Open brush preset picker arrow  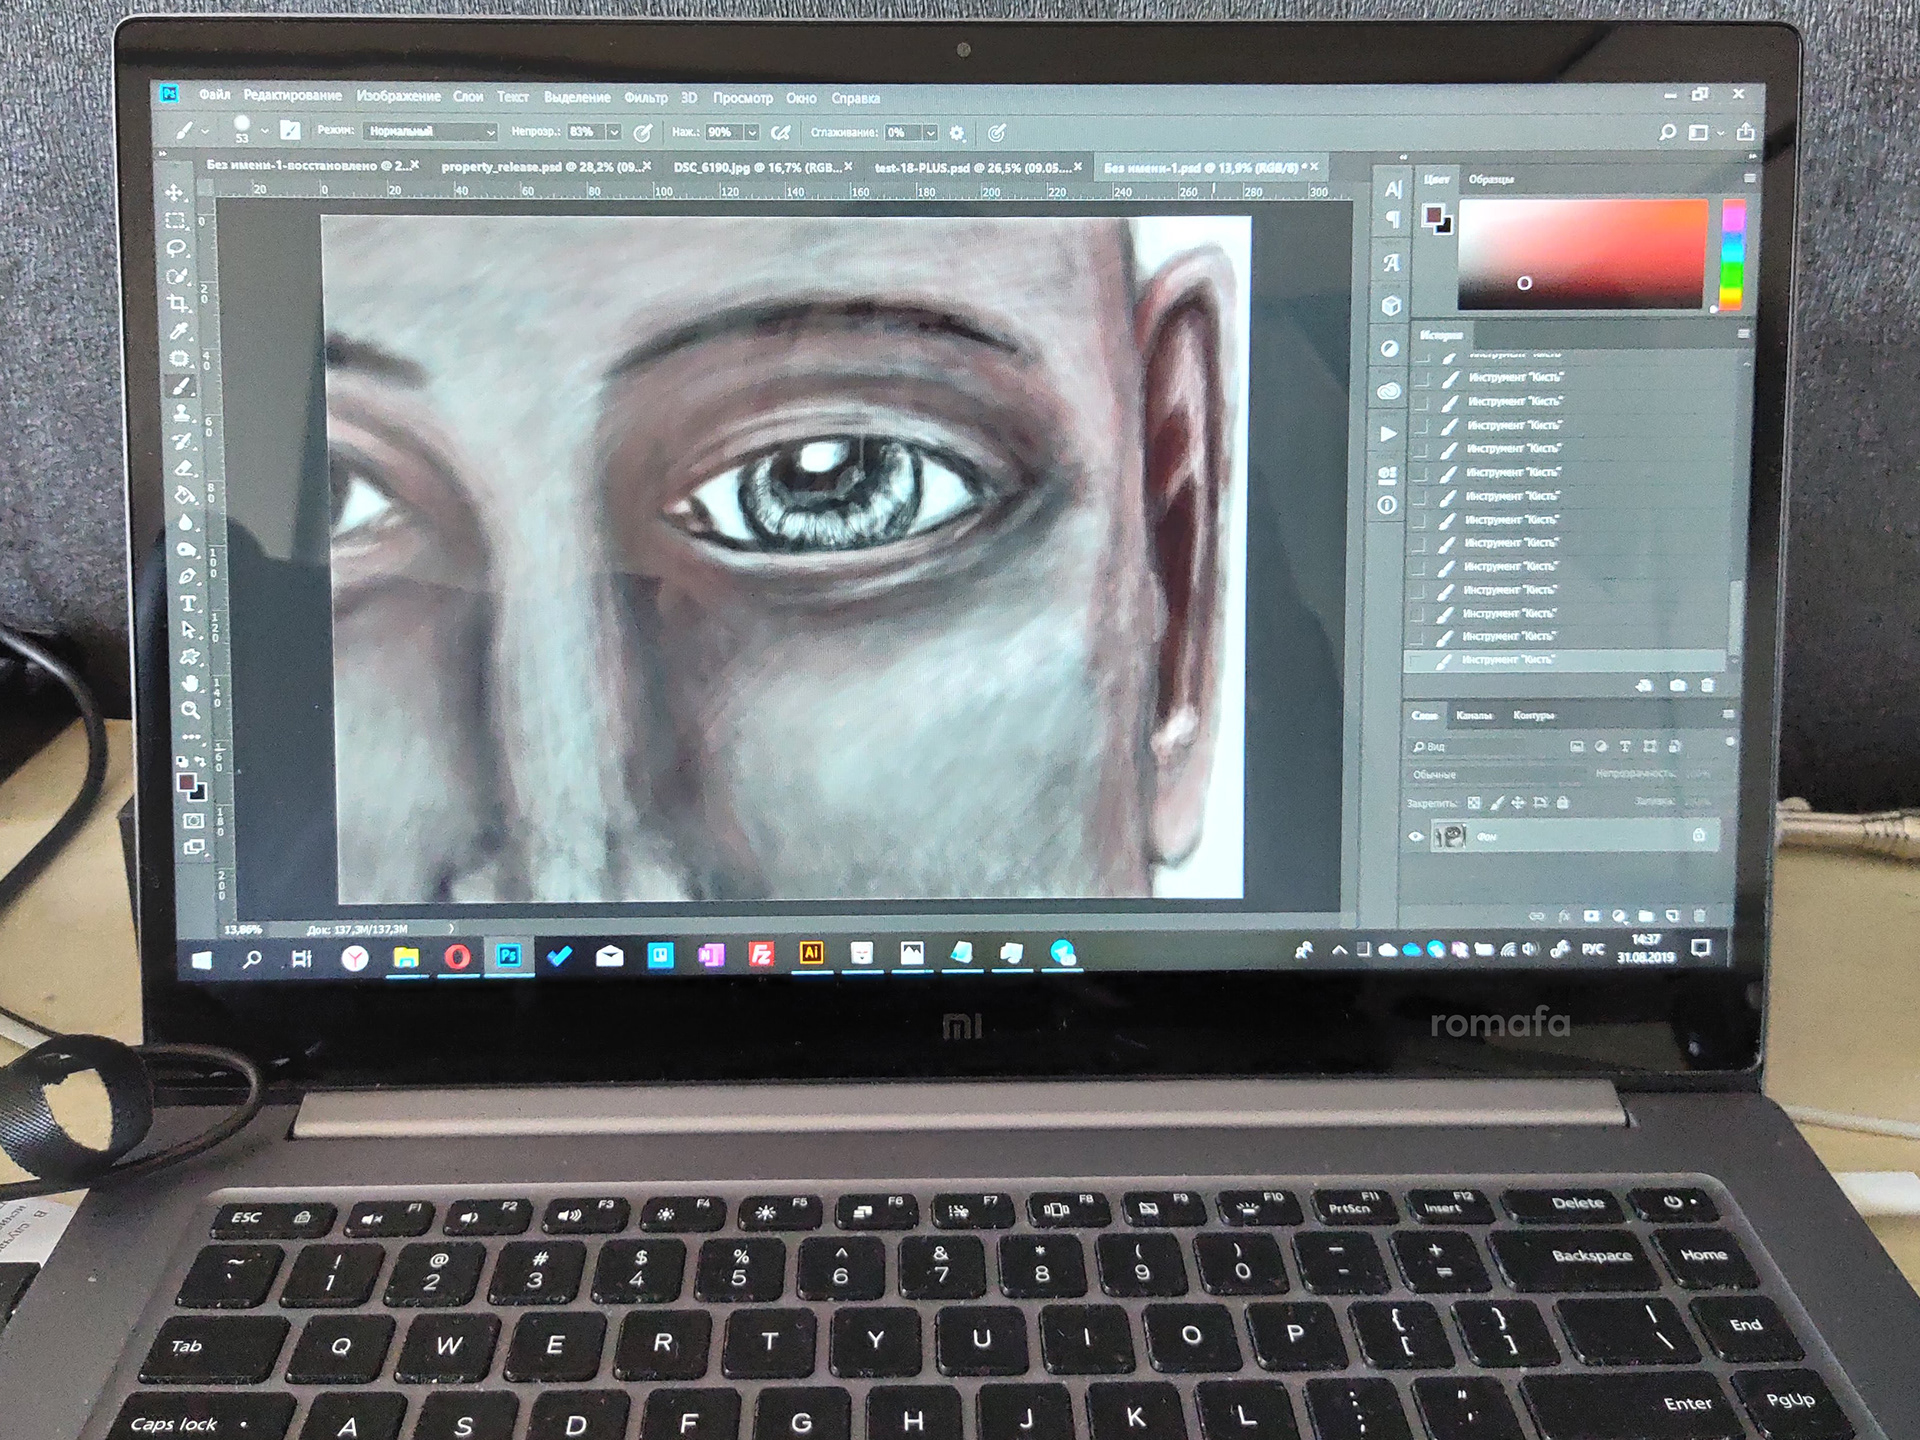click(x=264, y=131)
